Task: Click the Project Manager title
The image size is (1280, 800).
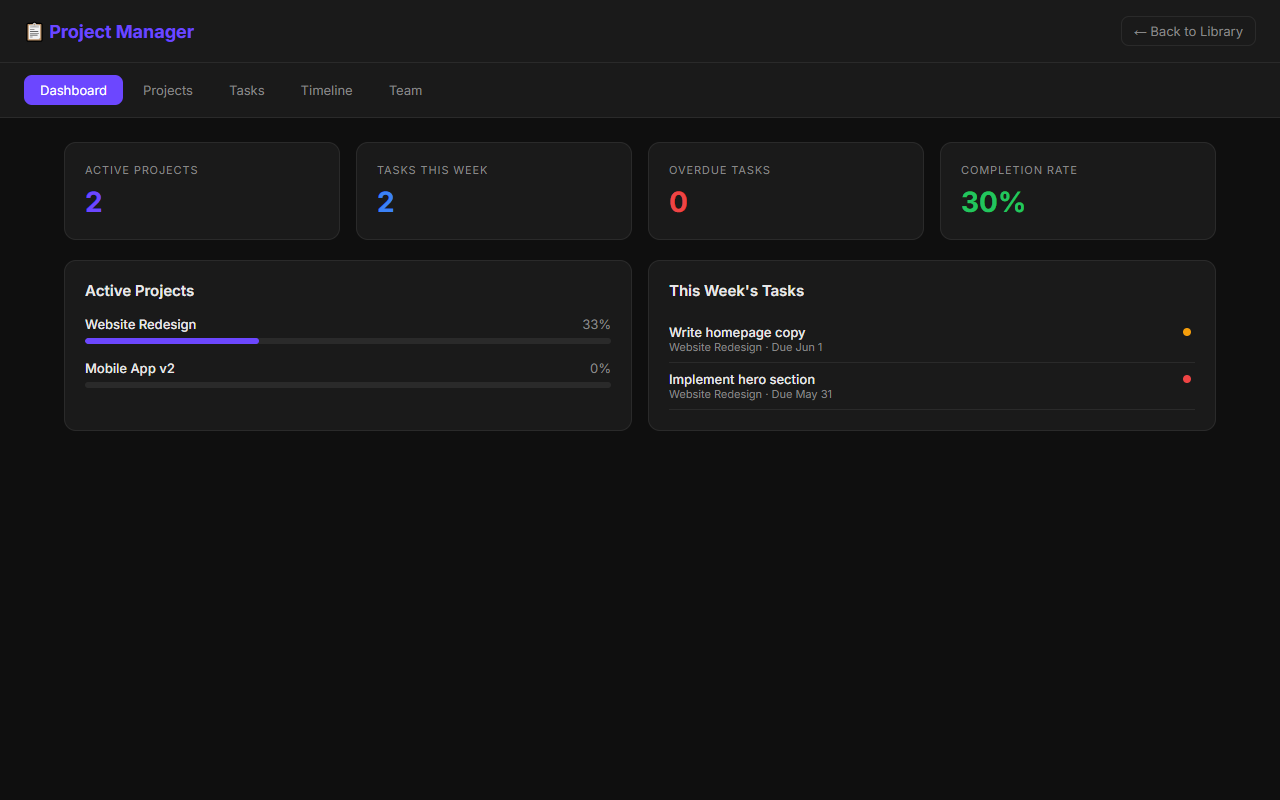Action: (121, 32)
